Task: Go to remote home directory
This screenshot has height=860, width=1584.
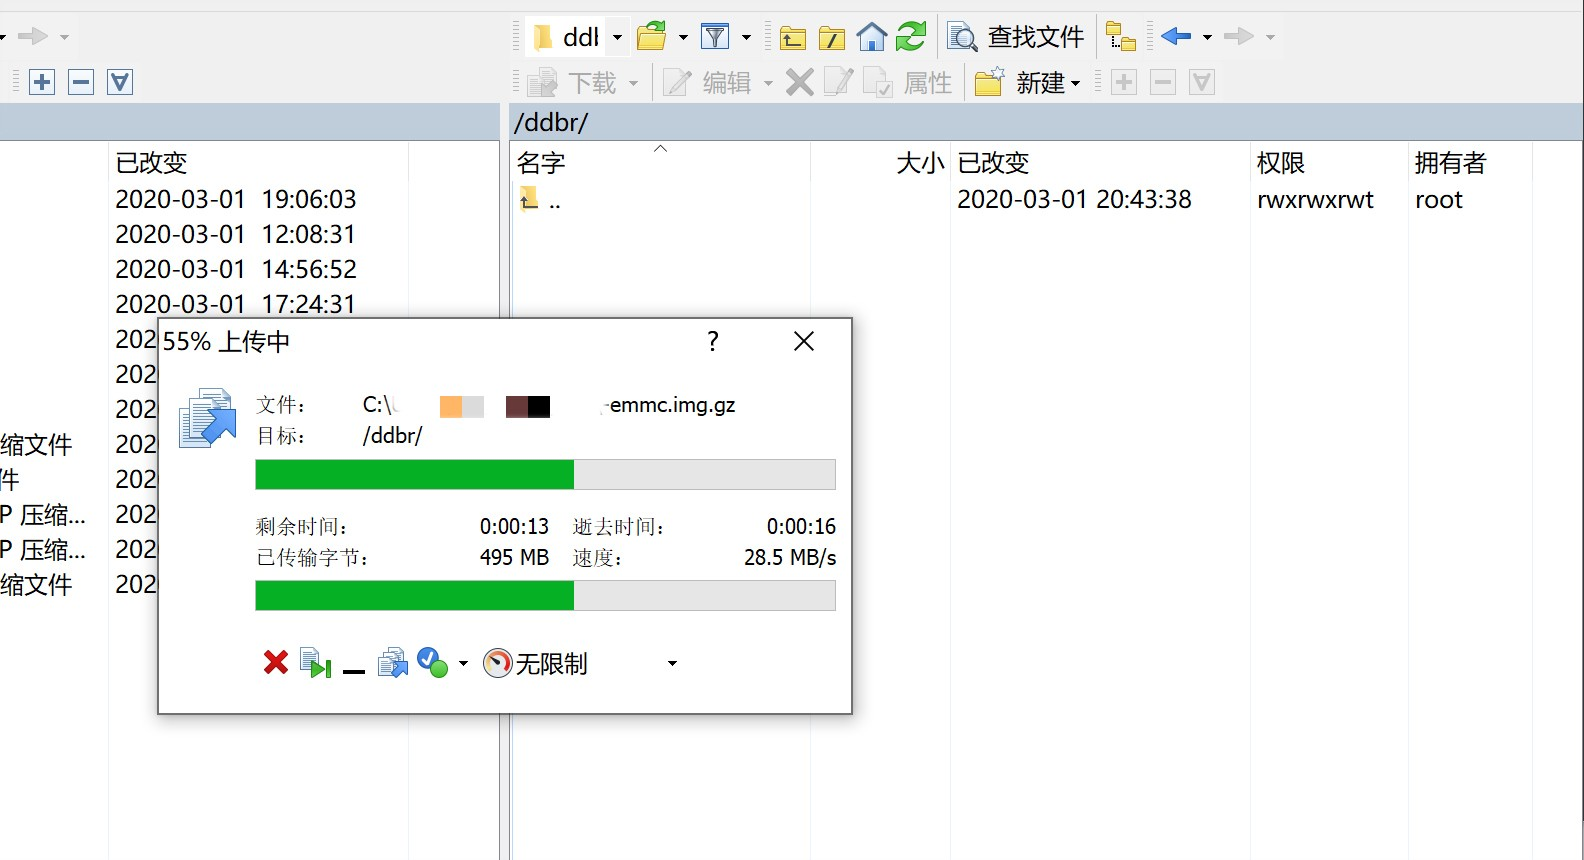Action: click(872, 37)
